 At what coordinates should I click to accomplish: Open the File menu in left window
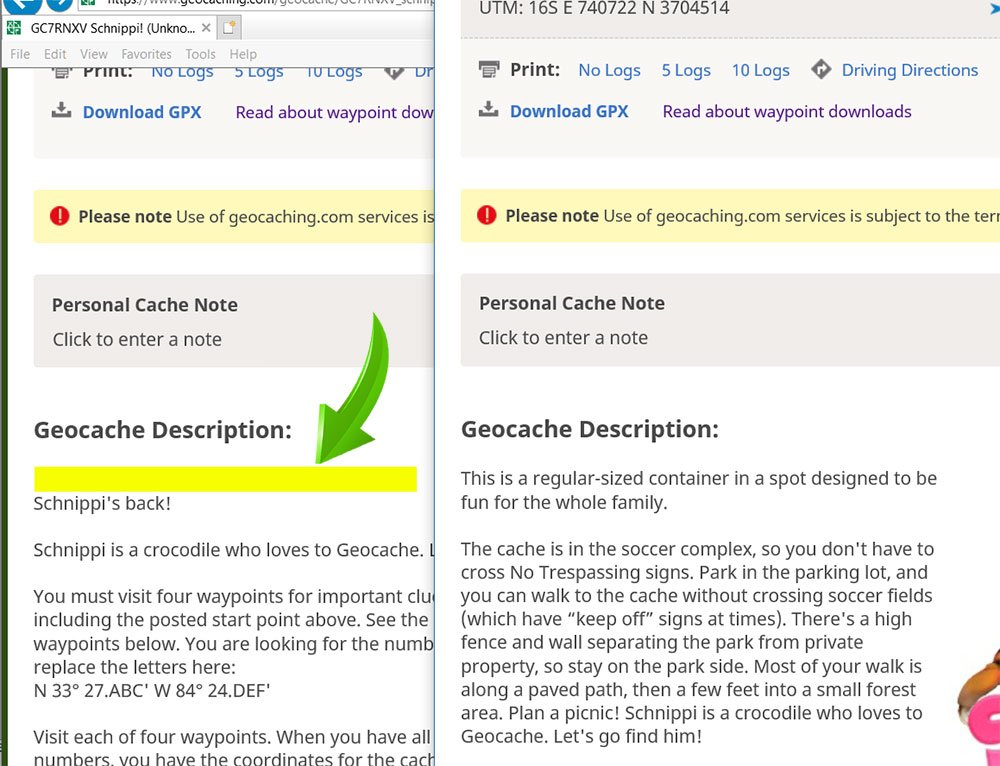tap(20, 54)
